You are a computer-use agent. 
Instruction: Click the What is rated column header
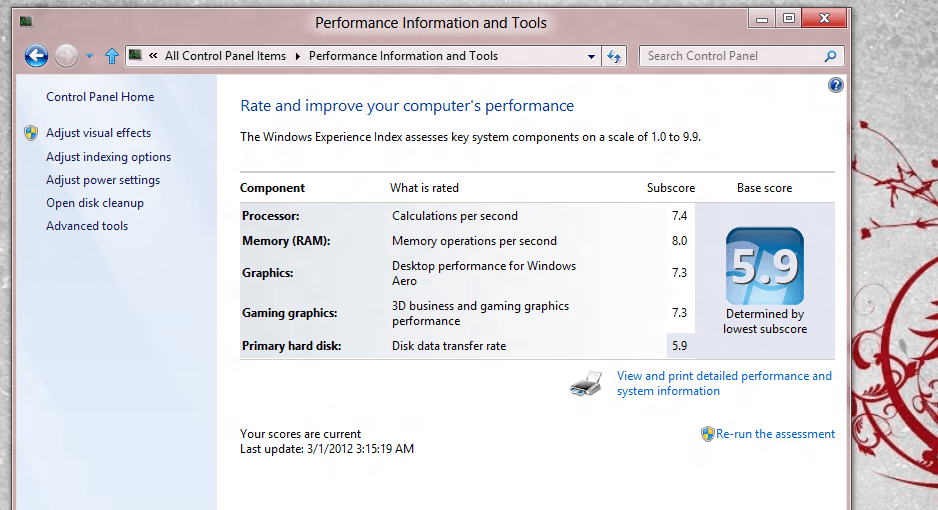424,188
